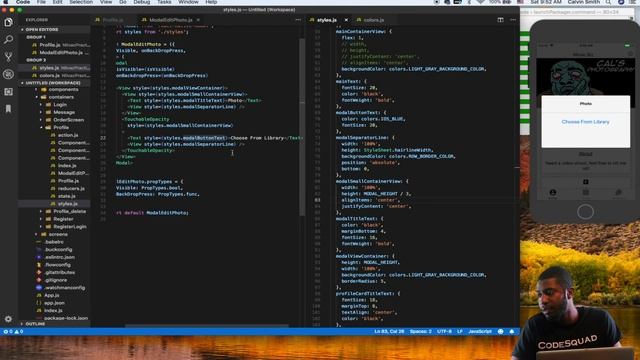Expand the Profile_delete folder
This screenshot has height=360, width=640.
point(69,211)
